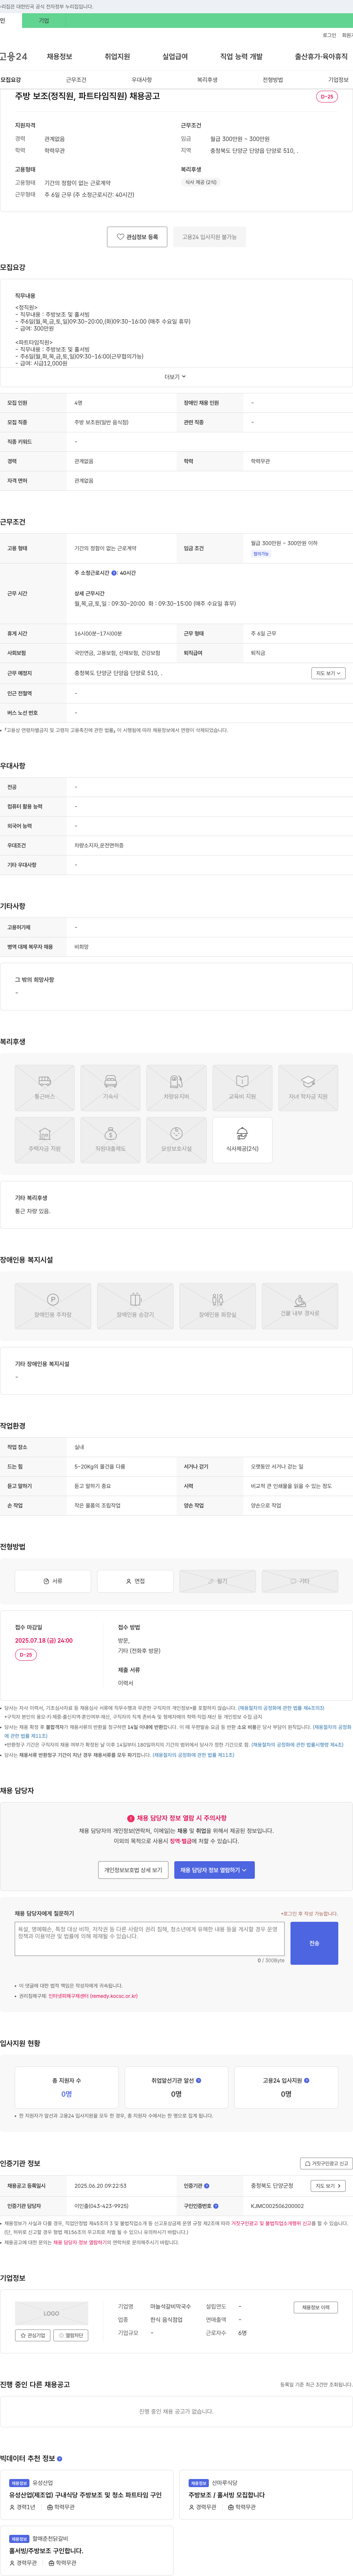Click 고용24 입사지원 불가능 button
This screenshot has width=353, height=2576.
(209, 237)
